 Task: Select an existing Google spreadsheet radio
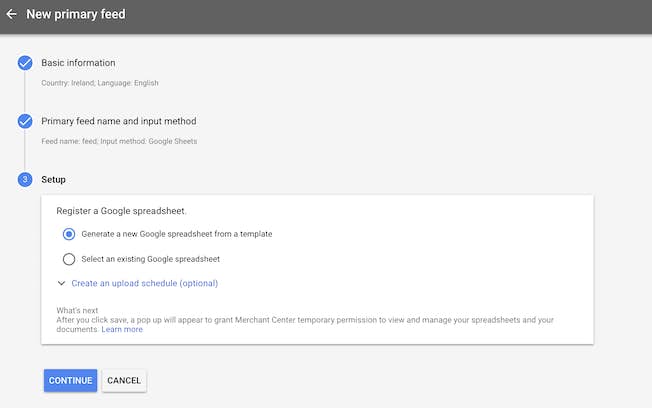(x=69, y=259)
